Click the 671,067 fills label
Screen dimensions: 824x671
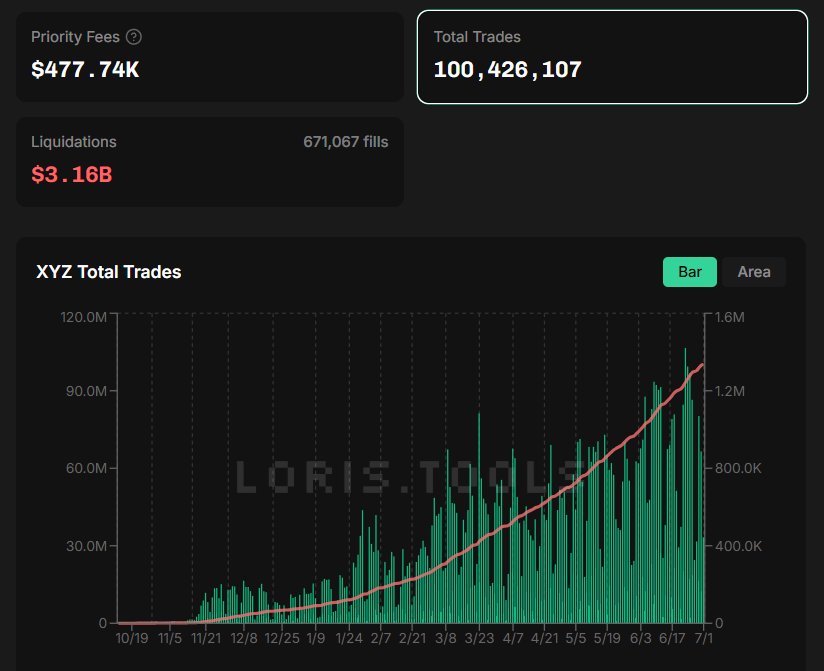click(x=346, y=142)
